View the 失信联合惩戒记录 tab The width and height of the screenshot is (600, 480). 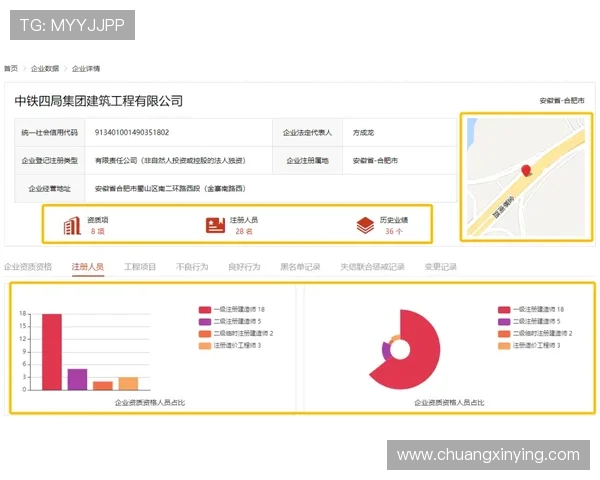coord(372,267)
